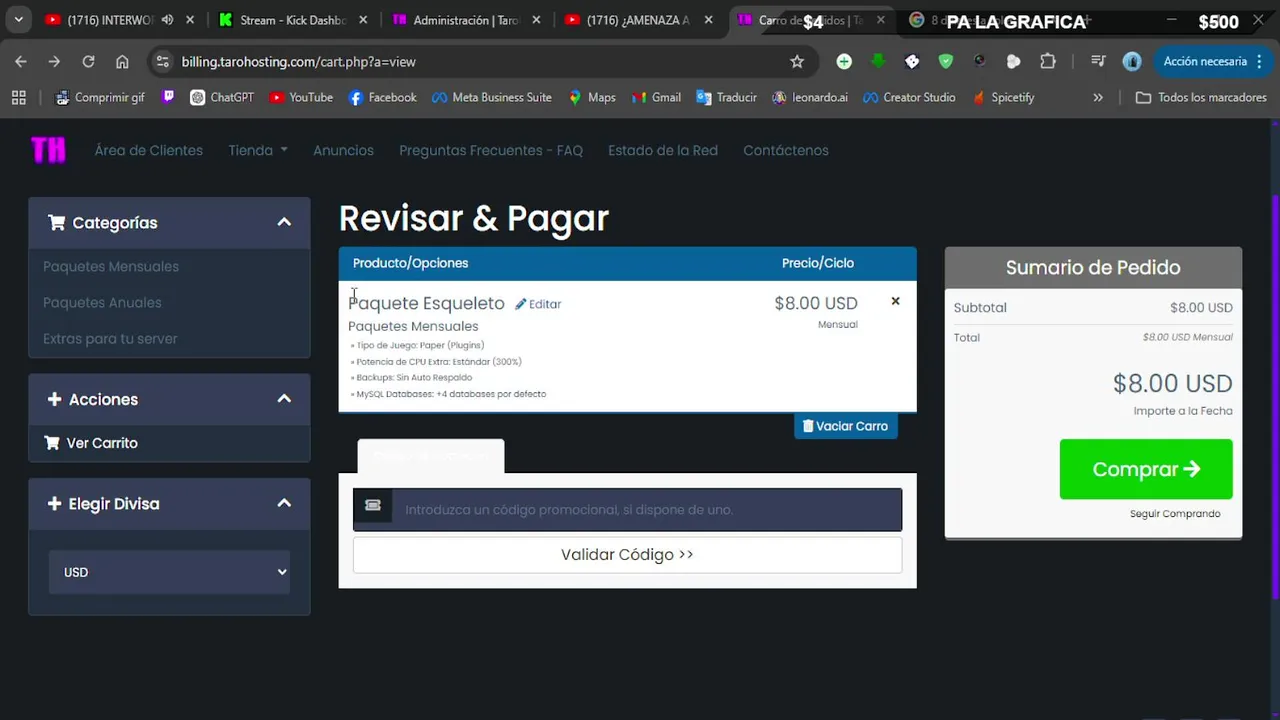This screenshot has width=1280, height=720.
Task: Bookmark this page with the star icon
Action: pyautogui.click(x=797, y=61)
